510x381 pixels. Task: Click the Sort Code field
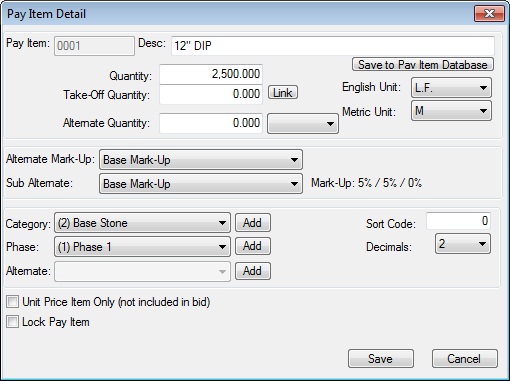click(458, 221)
